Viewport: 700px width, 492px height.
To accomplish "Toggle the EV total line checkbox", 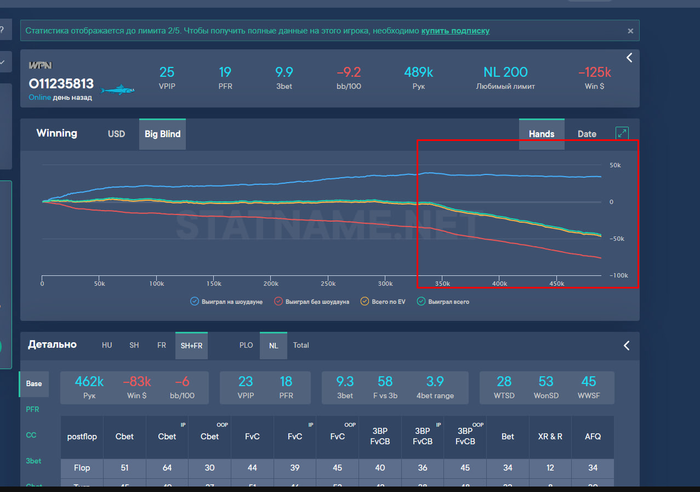I will 365,301.
